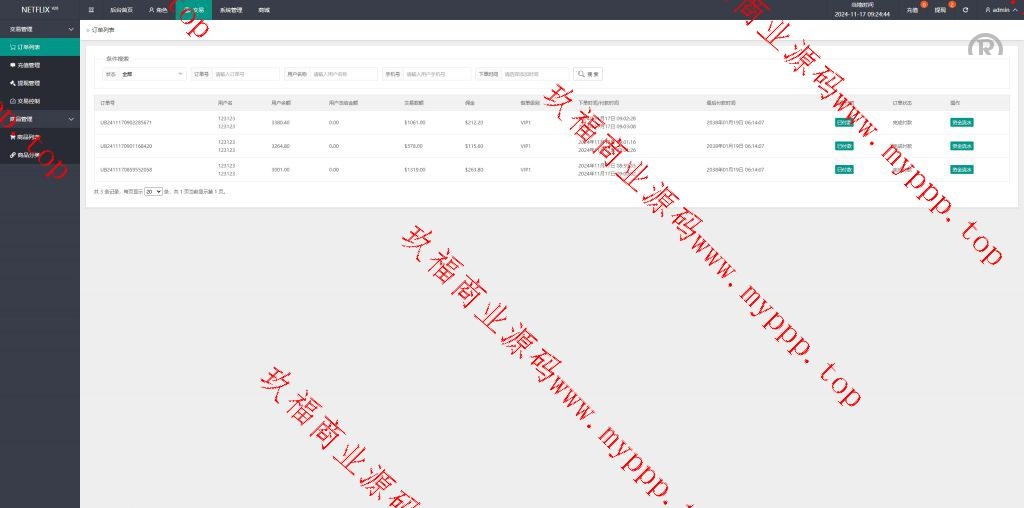Click the sidebar collapse icon in top bar
This screenshot has height=508, width=1024.
tap(91, 10)
